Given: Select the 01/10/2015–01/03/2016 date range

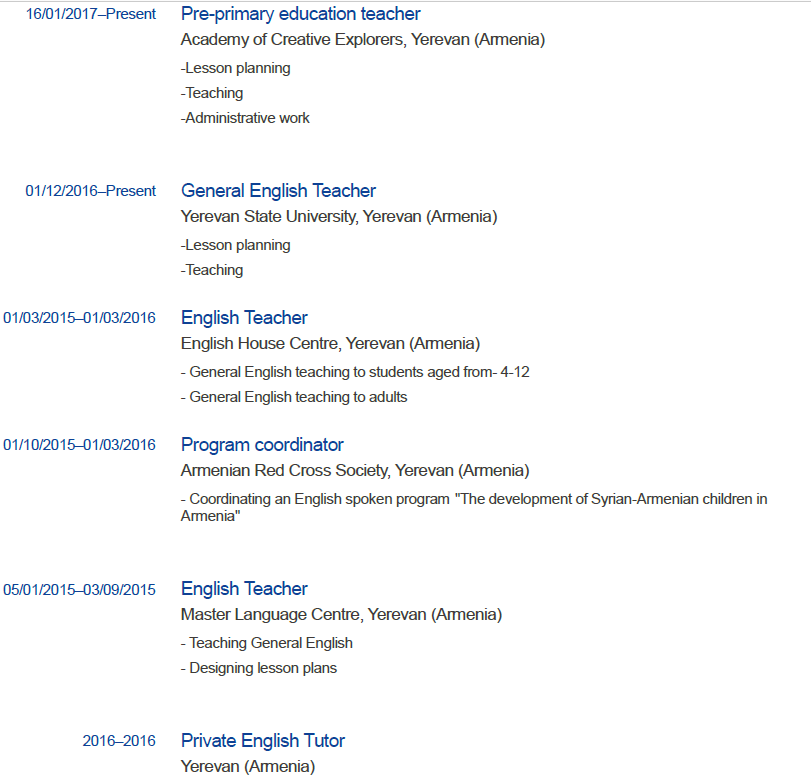Looking at the screenshot, I should 80,445.
